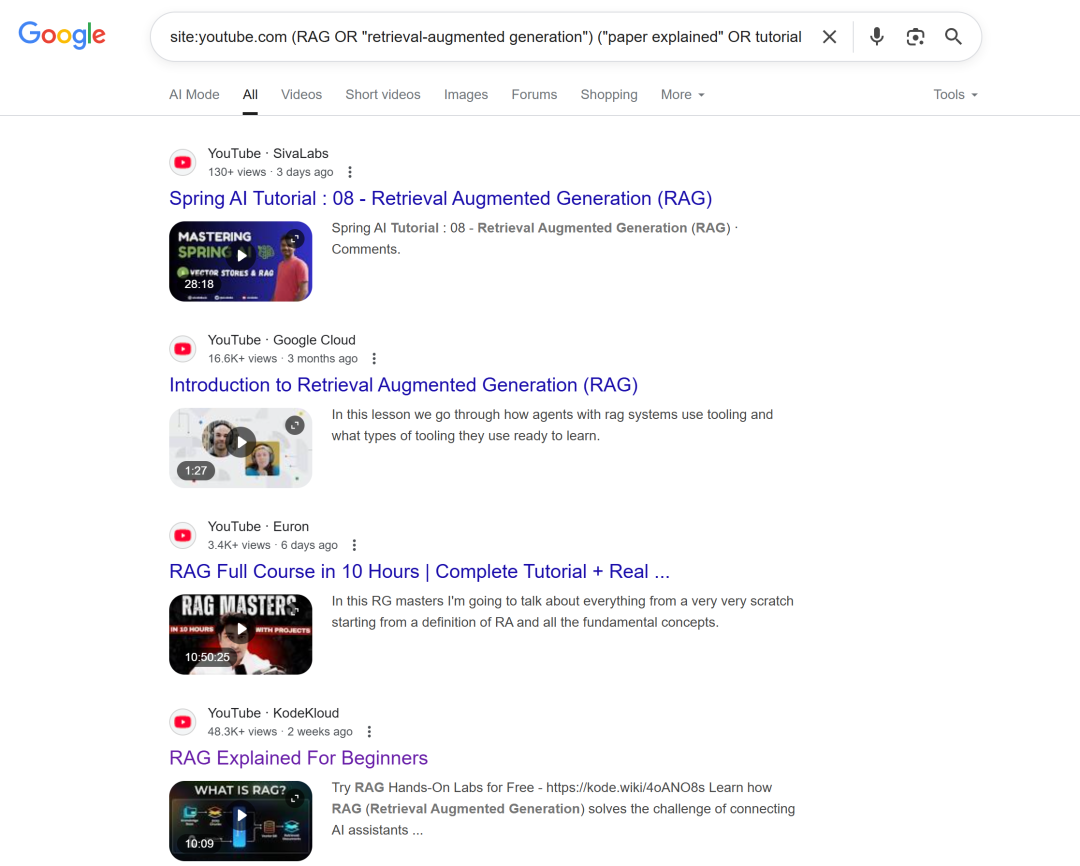Open Spring AI Tutorial 08 RAG link
1080x866 pixels.
tap(440, 198)
